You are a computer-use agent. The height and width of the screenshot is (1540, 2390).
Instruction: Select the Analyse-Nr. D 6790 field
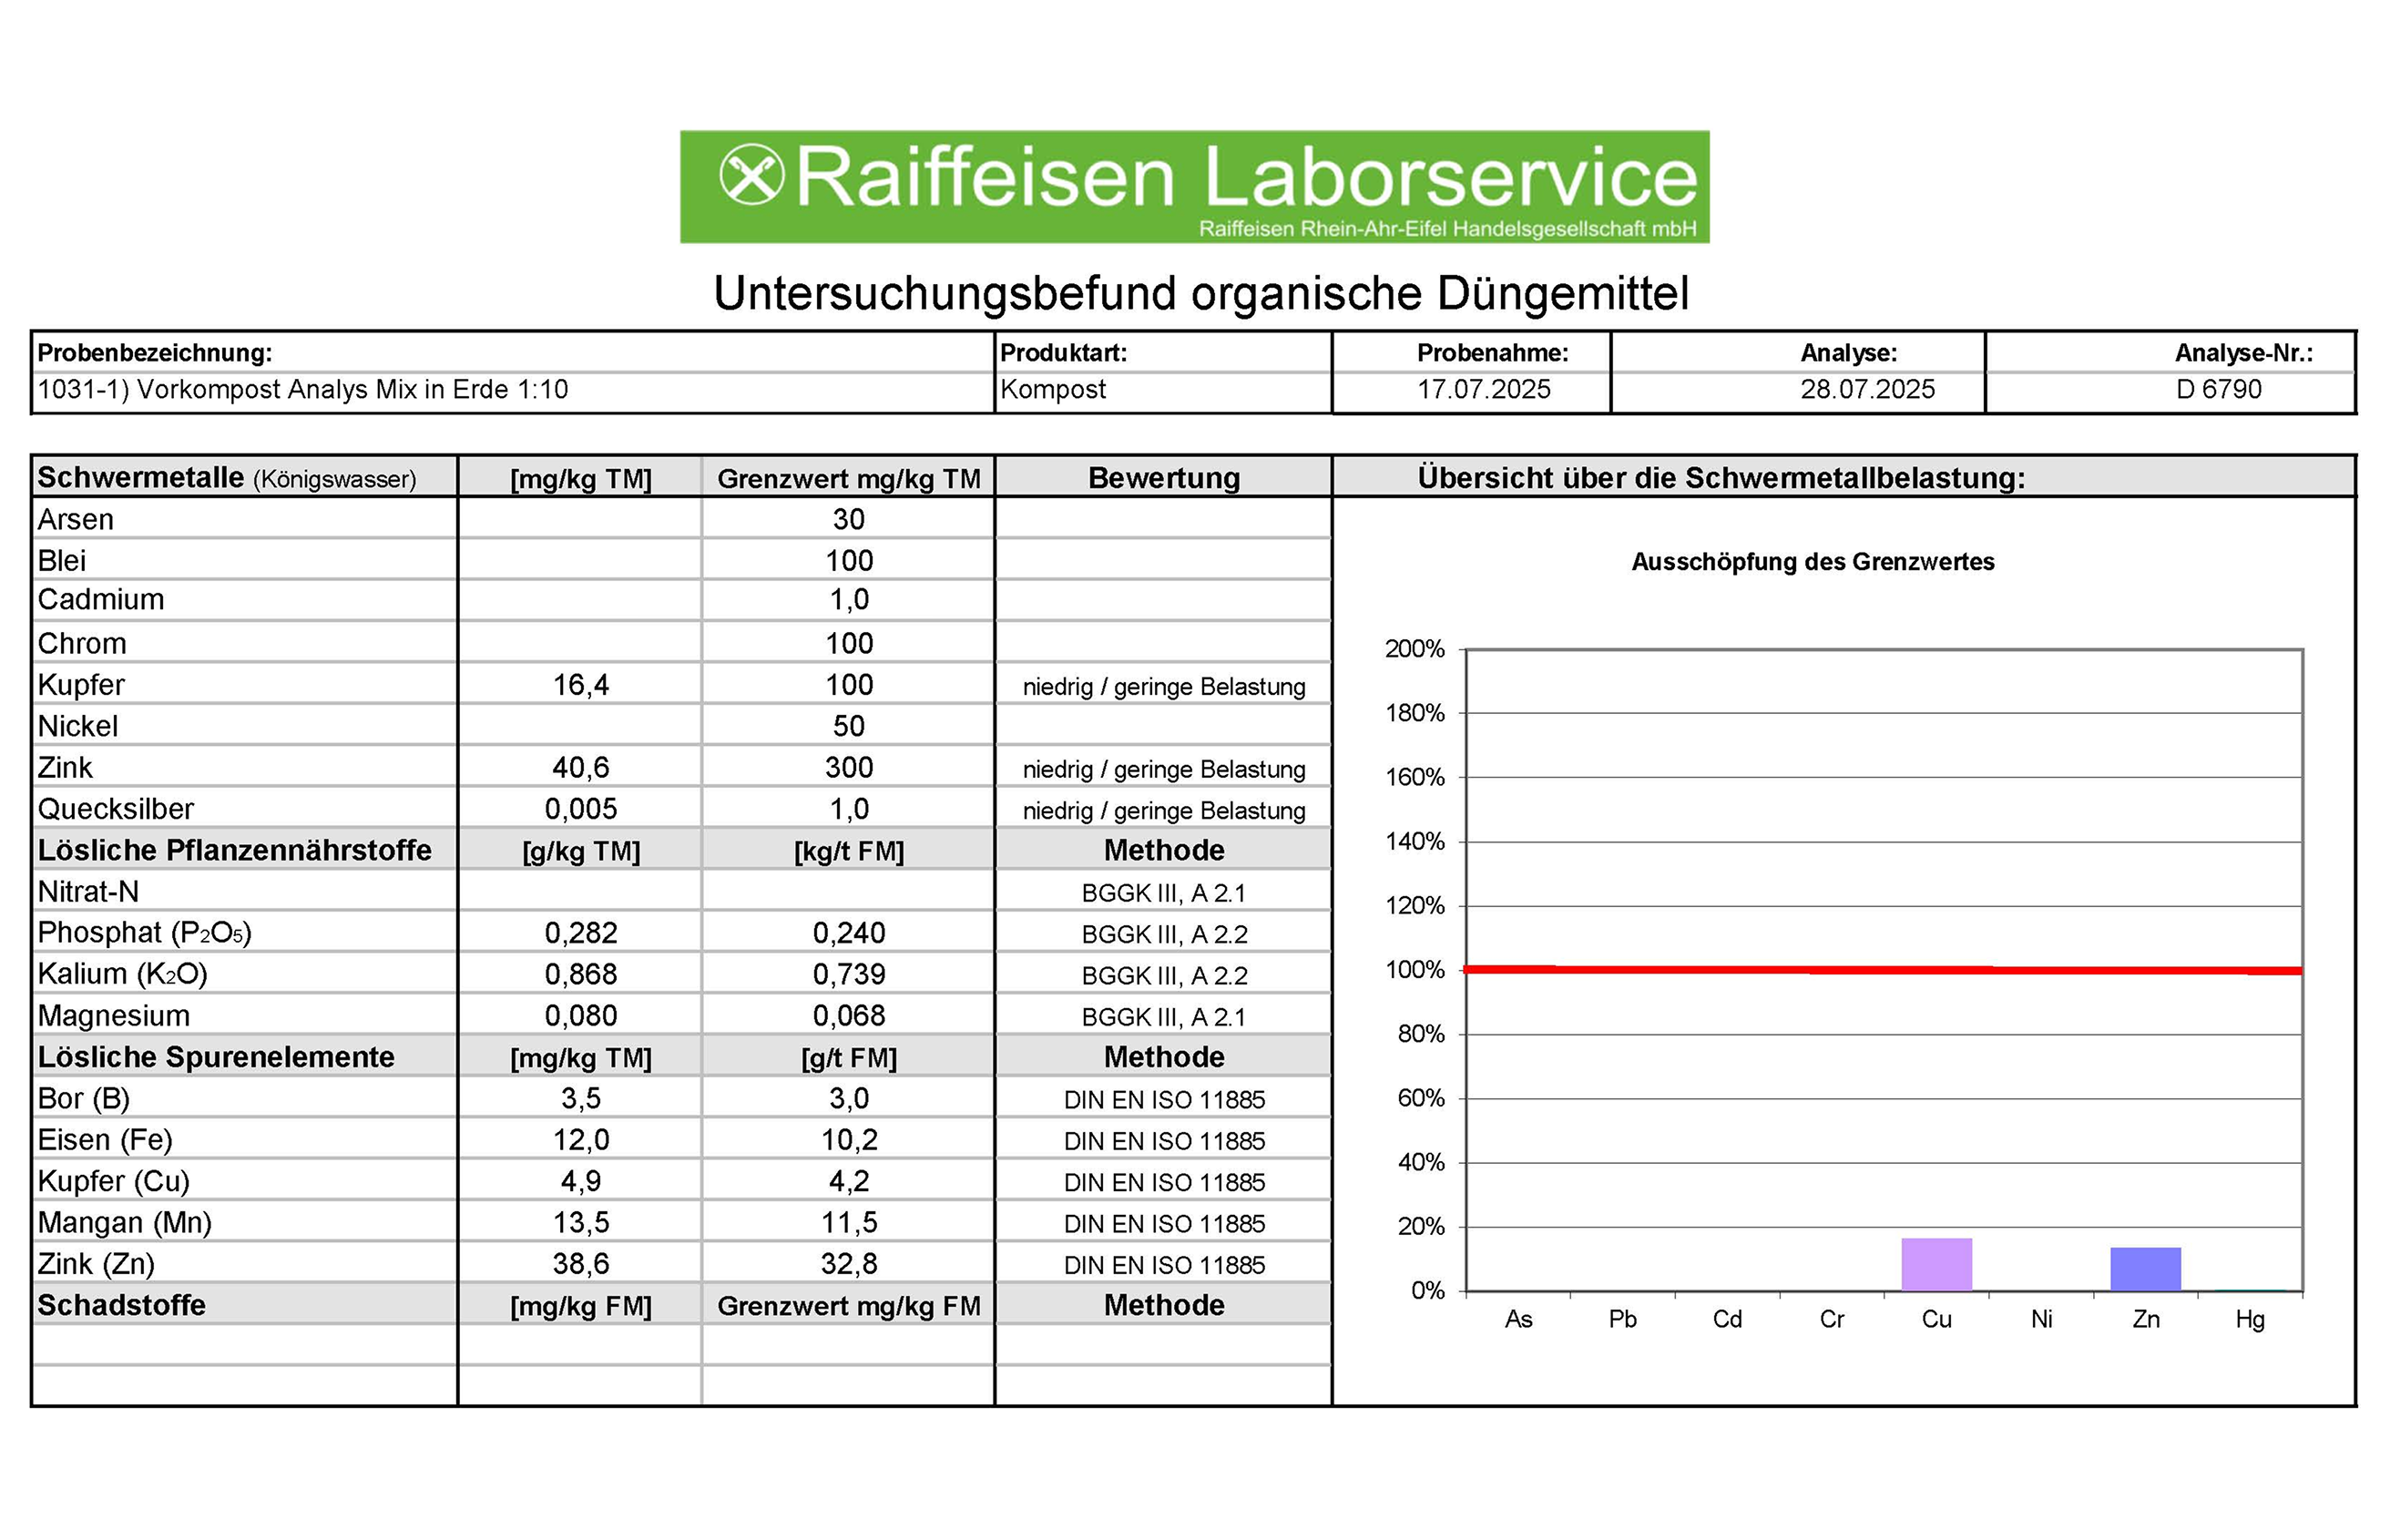click(2218, 389)
